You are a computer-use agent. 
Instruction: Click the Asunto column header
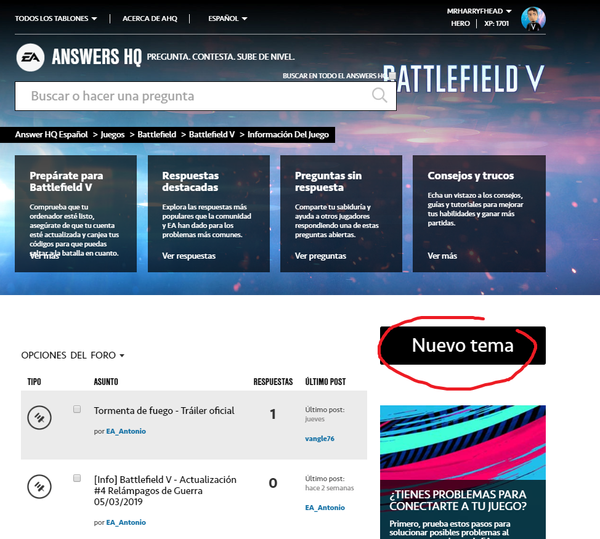(106, 382)
